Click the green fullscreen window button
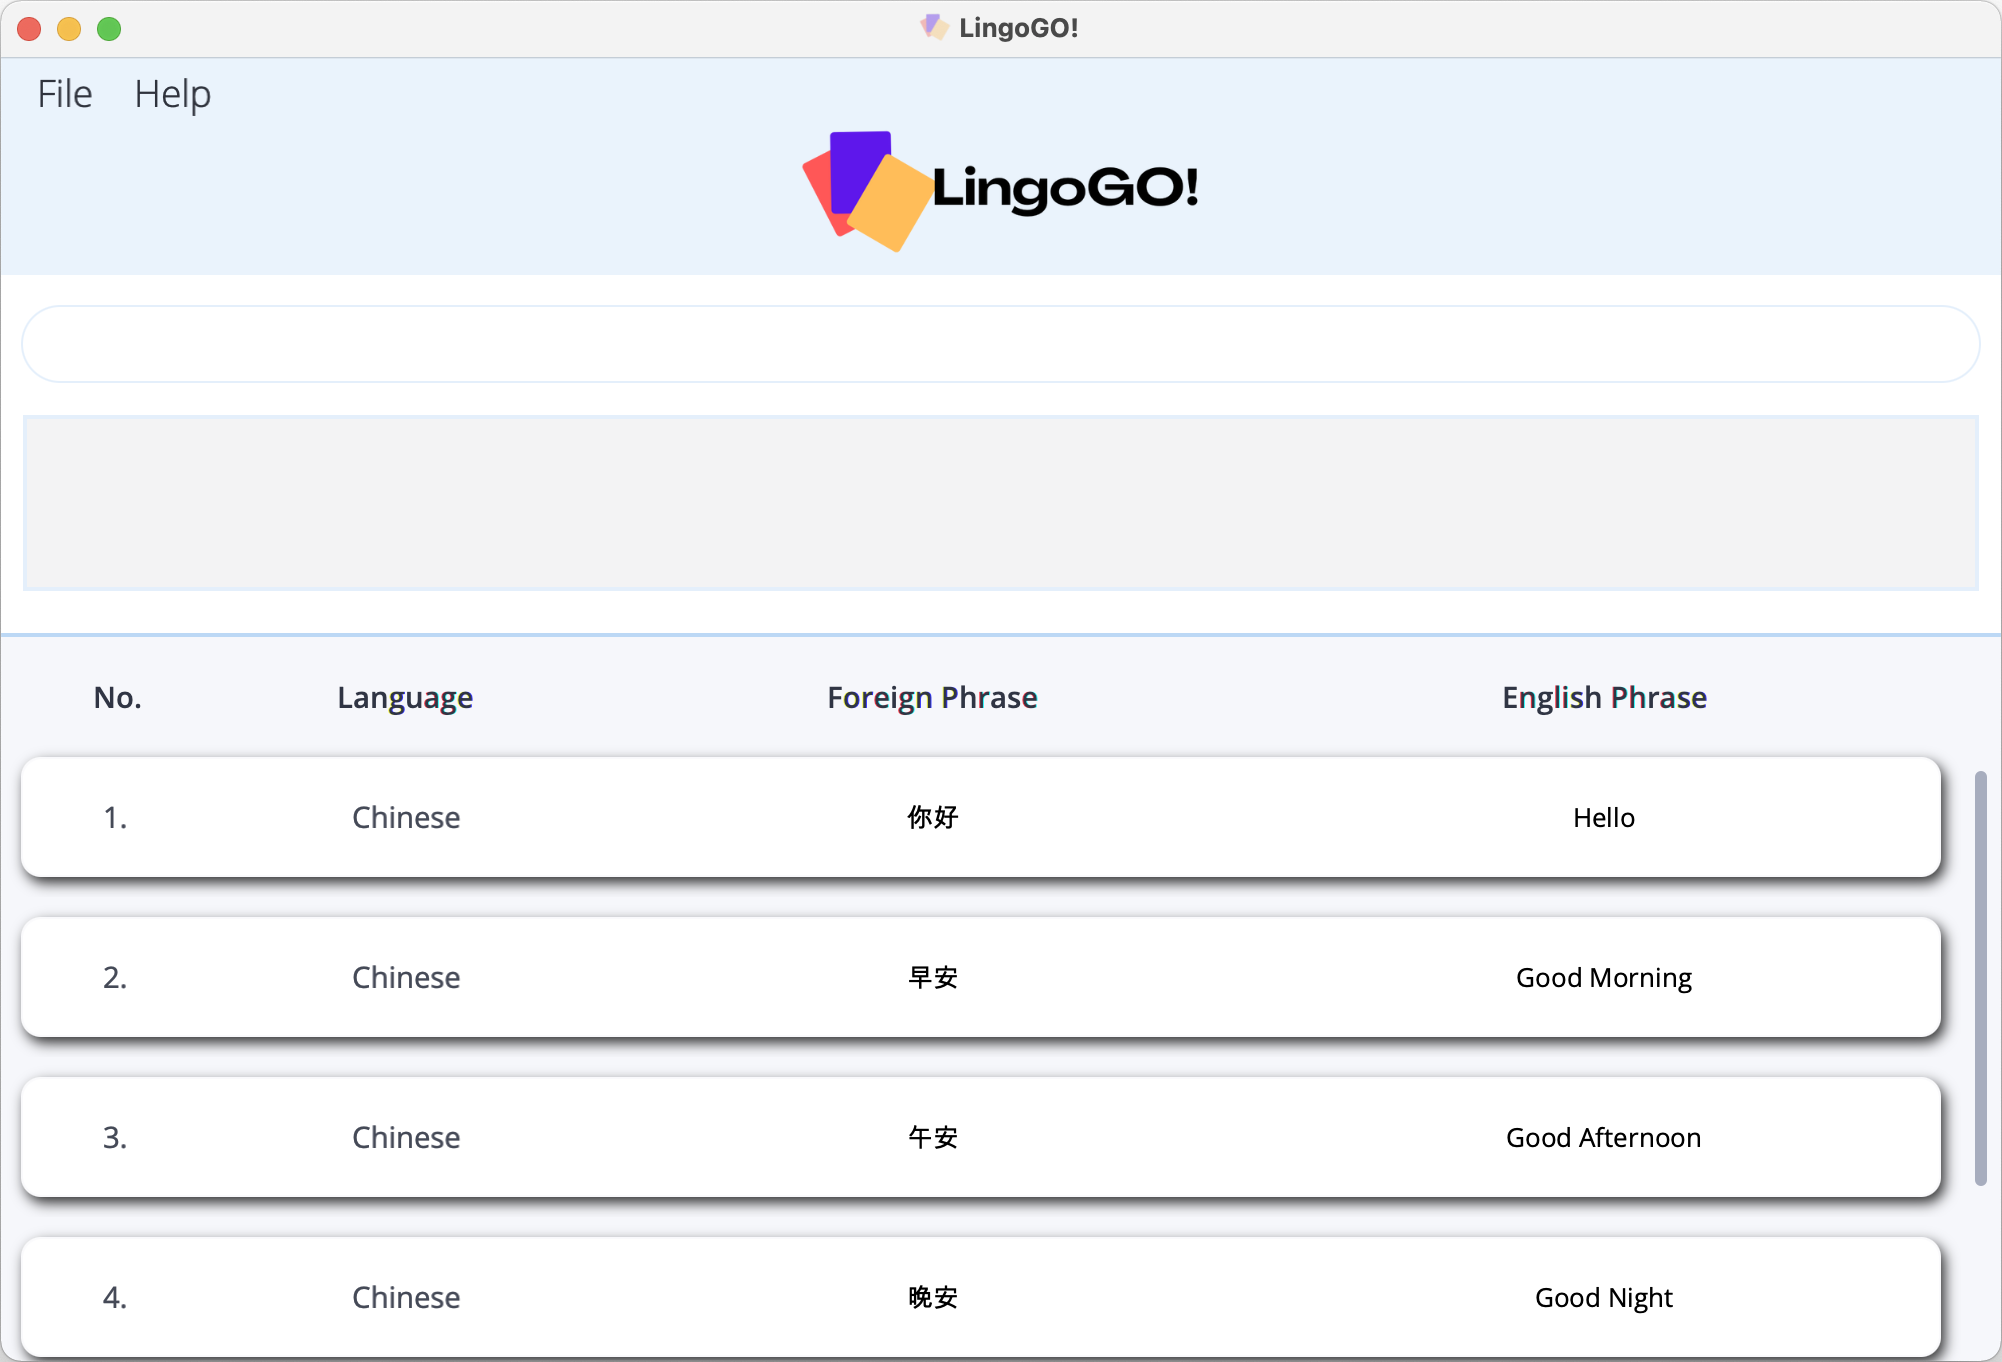 tap(109, 29)
